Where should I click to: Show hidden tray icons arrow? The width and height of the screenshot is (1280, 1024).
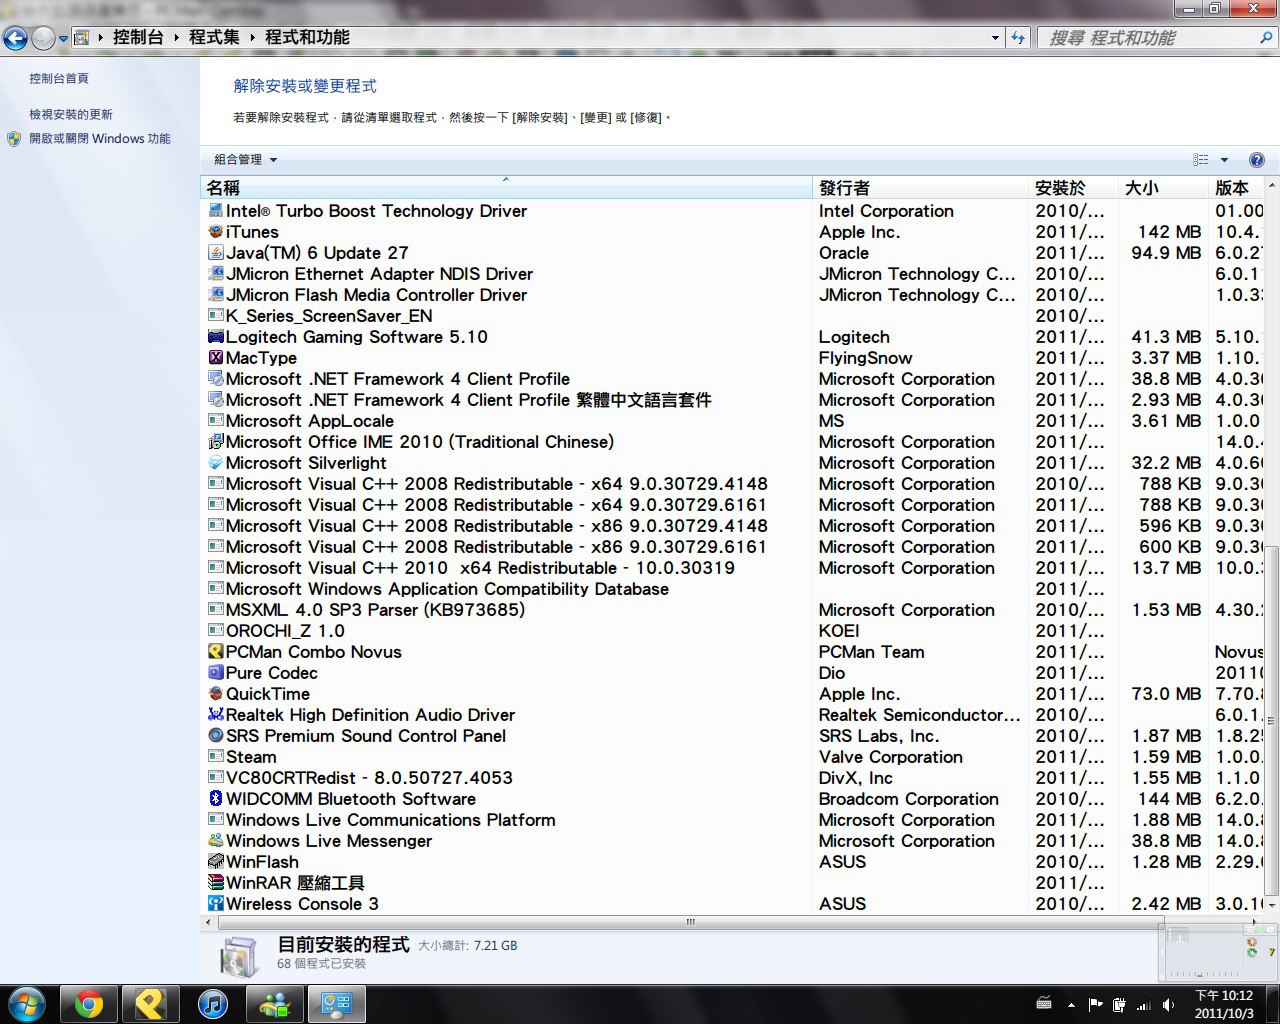1071,1005
